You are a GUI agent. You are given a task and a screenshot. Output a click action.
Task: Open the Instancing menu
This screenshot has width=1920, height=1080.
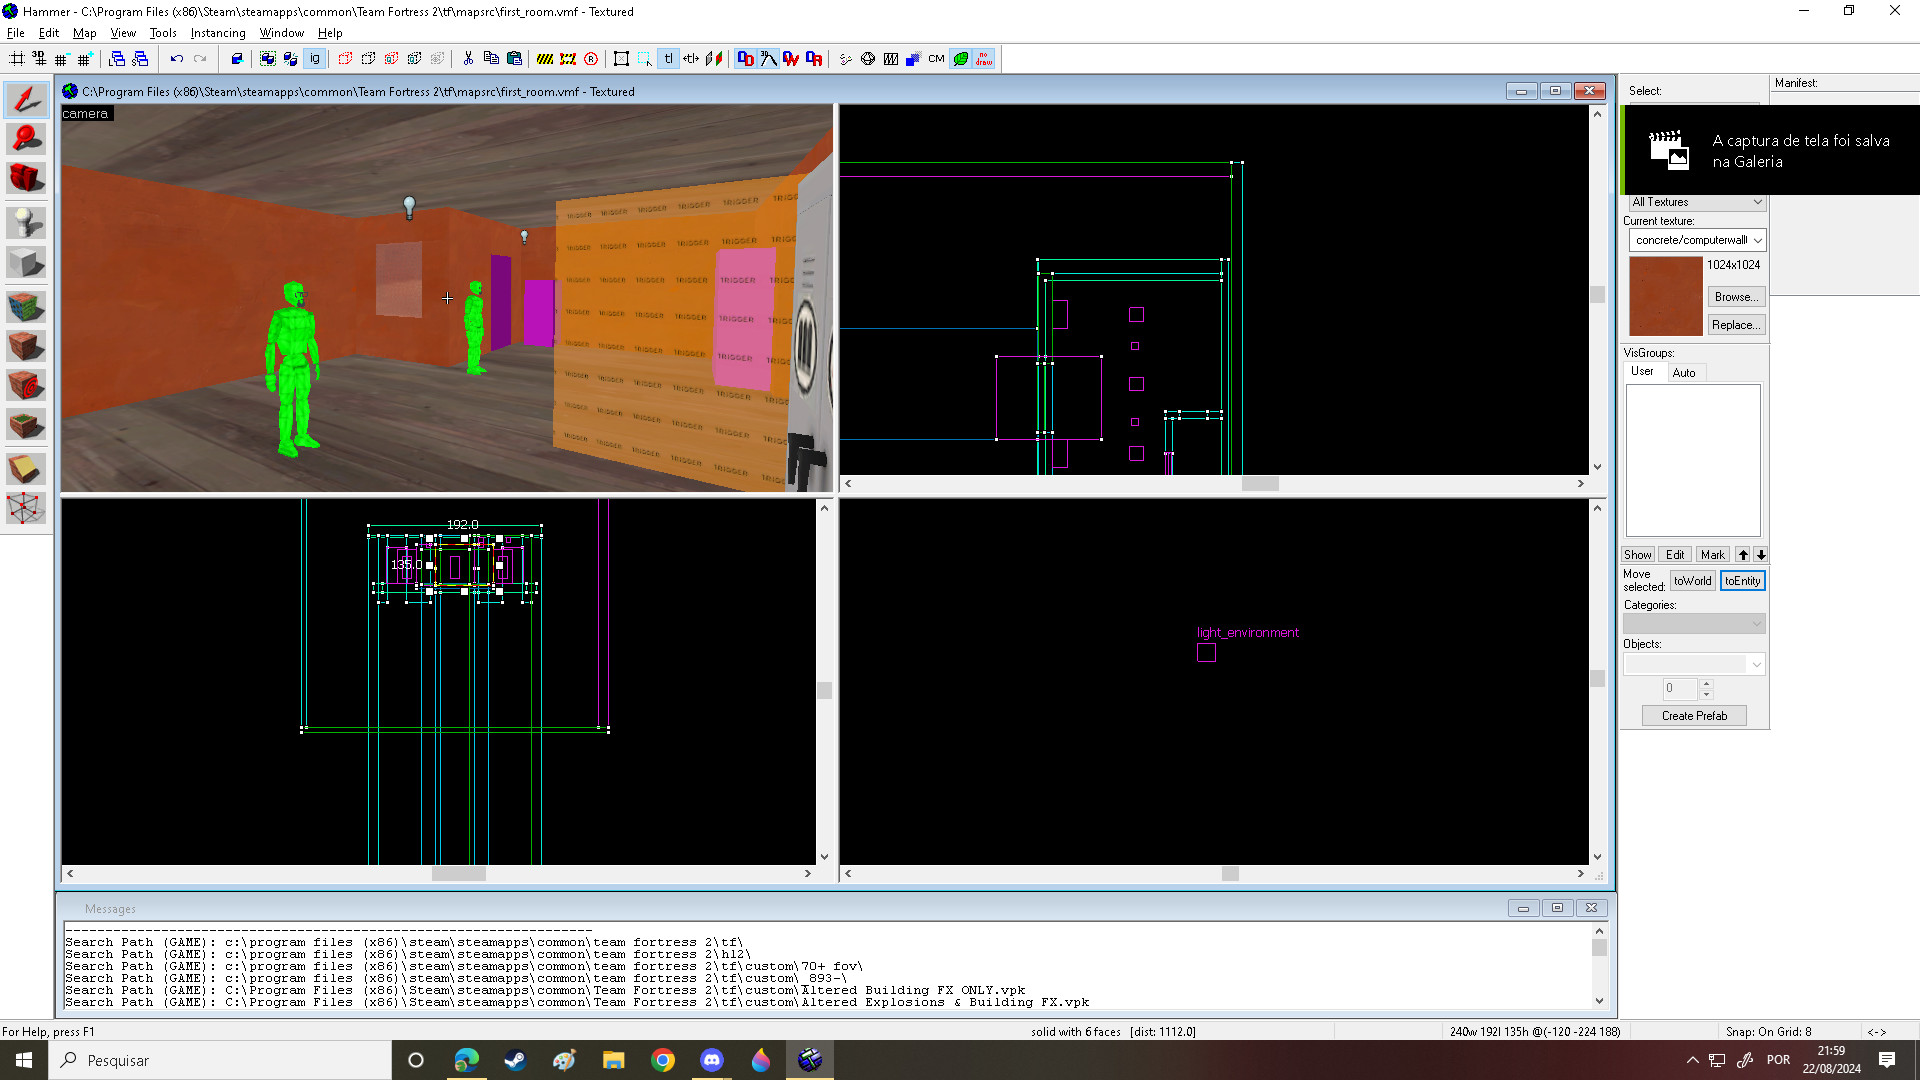pos(217,33)
